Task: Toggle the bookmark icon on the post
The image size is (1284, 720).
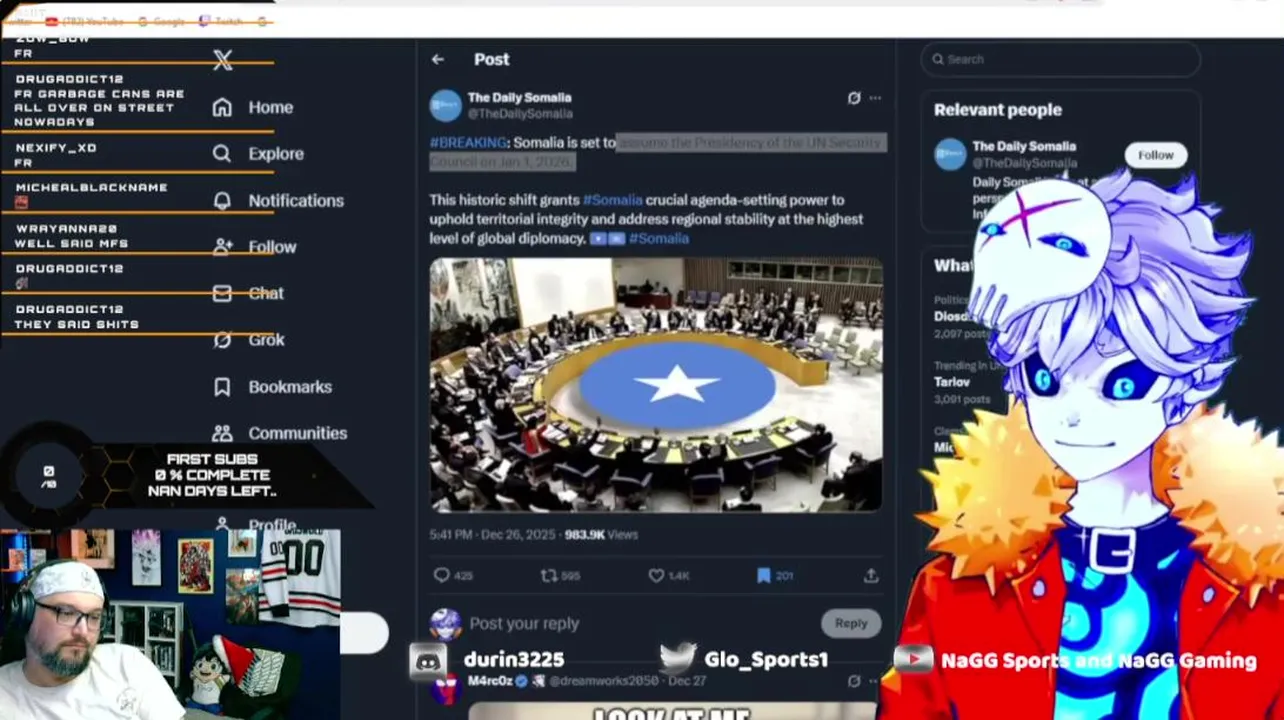Action: (763, 575)
